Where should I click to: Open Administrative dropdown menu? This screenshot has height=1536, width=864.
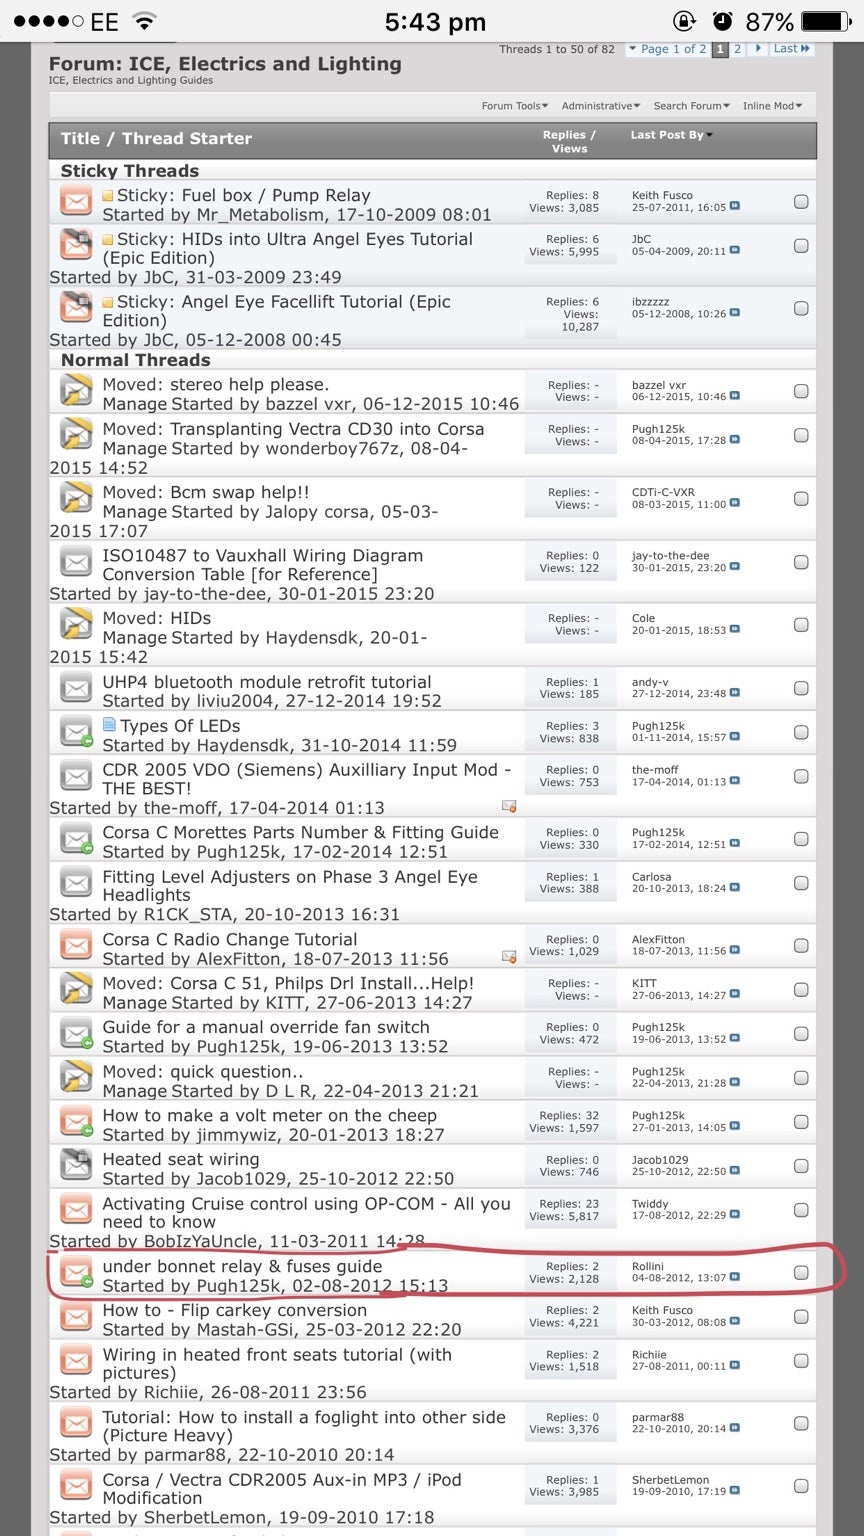[x=601, y=106]
